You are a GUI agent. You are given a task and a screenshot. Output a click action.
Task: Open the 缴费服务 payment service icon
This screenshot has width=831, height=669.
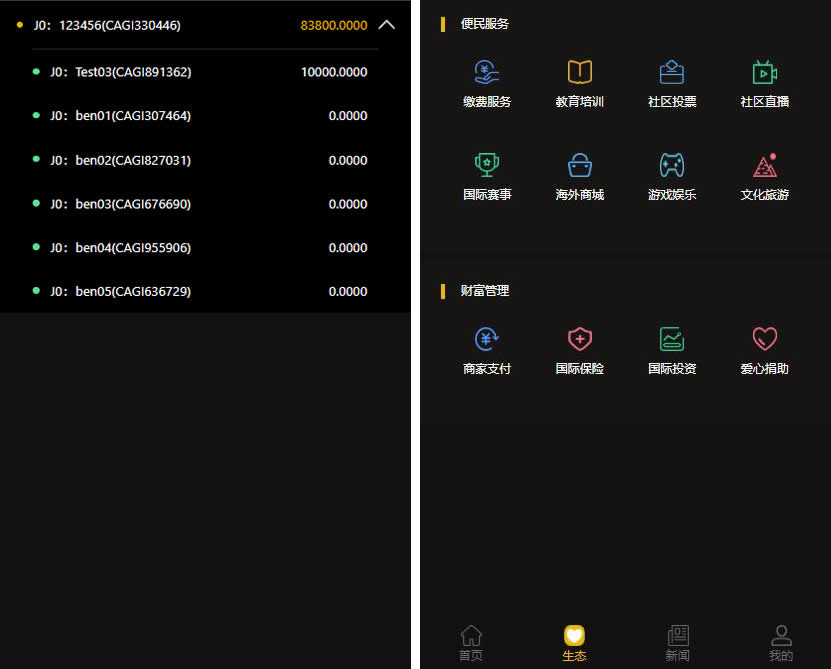(487, 73)
